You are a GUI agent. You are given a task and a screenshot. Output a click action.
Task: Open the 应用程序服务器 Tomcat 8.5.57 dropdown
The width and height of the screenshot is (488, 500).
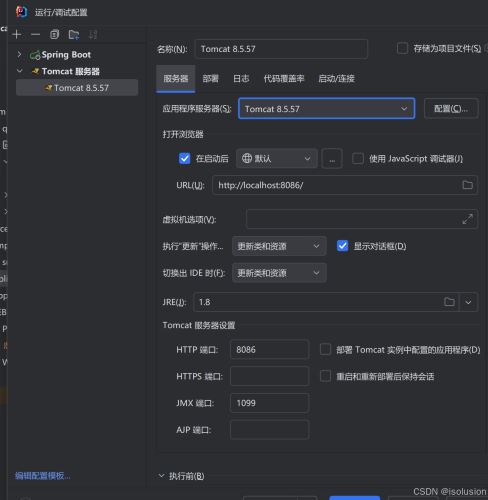point(327,108)
